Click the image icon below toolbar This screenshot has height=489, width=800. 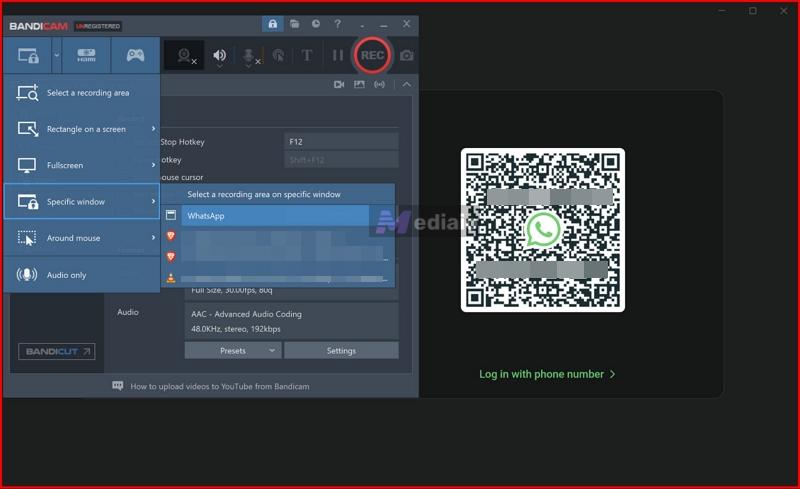coord(359,84)
